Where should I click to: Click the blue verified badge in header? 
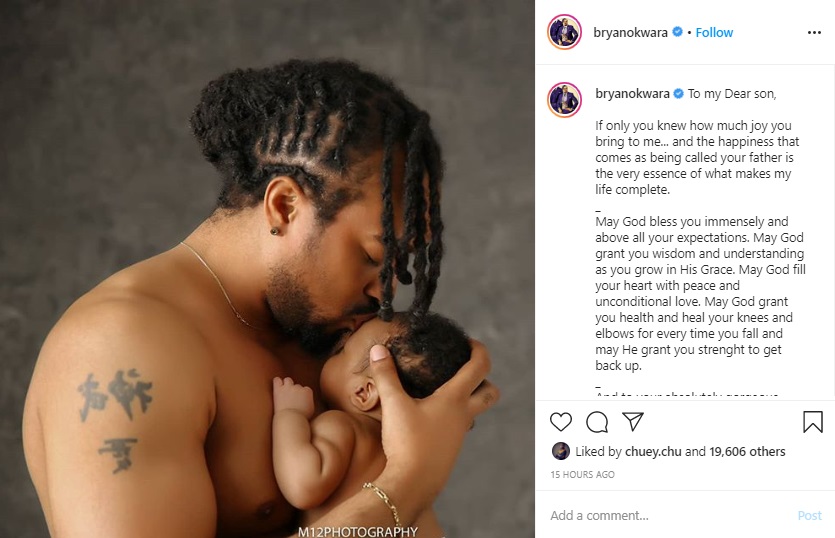coord(677,32)
